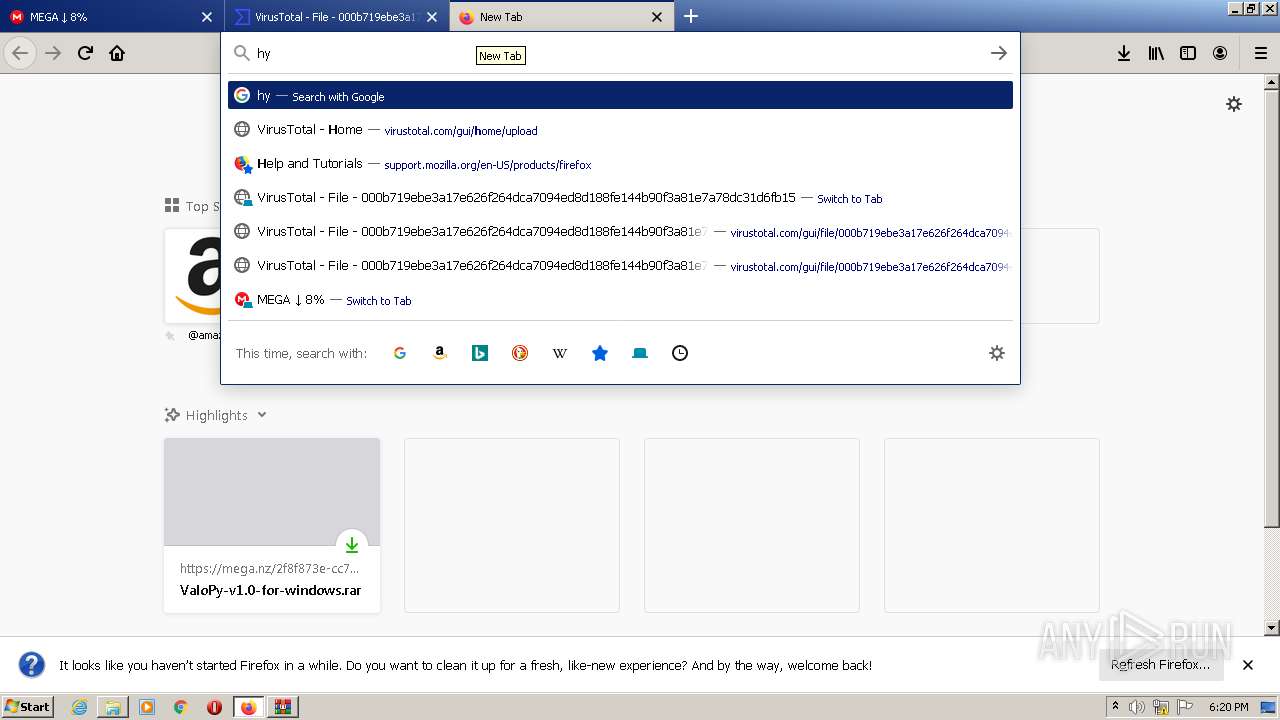
Task: Search this time with DuckDuckGo icon
Action: 520,353
